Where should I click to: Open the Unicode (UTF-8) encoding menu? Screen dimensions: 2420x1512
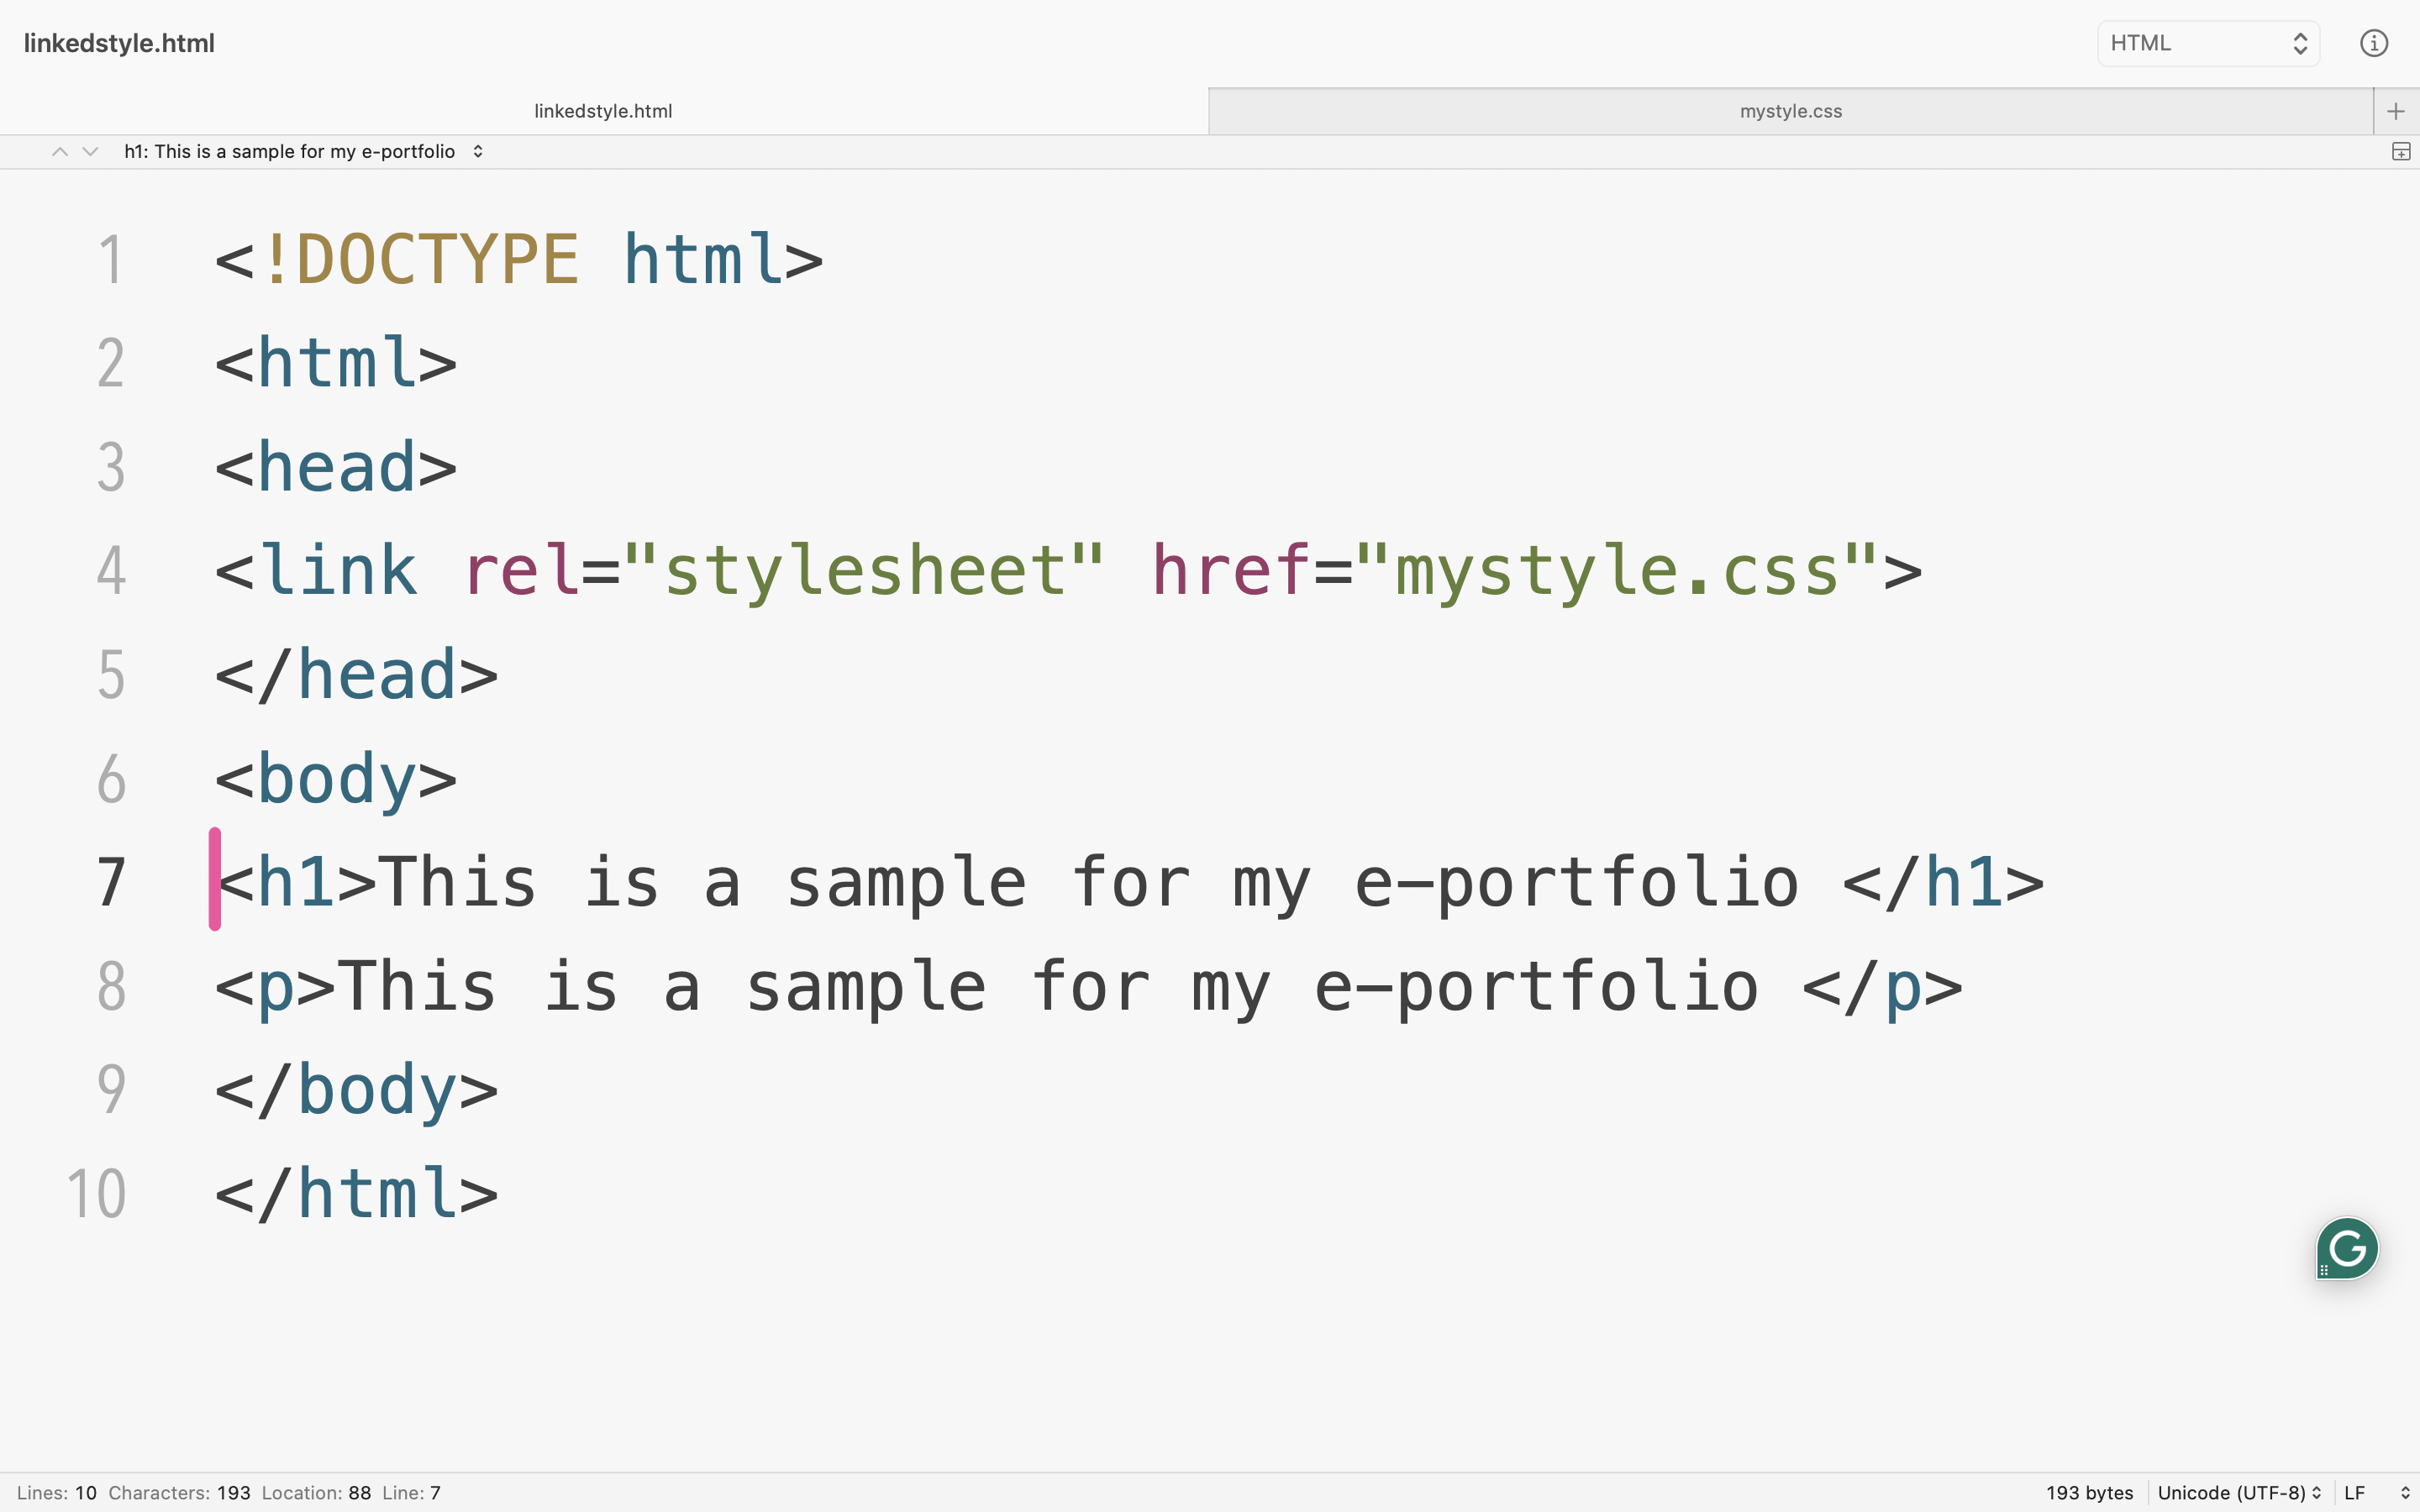point(2238,1492)
